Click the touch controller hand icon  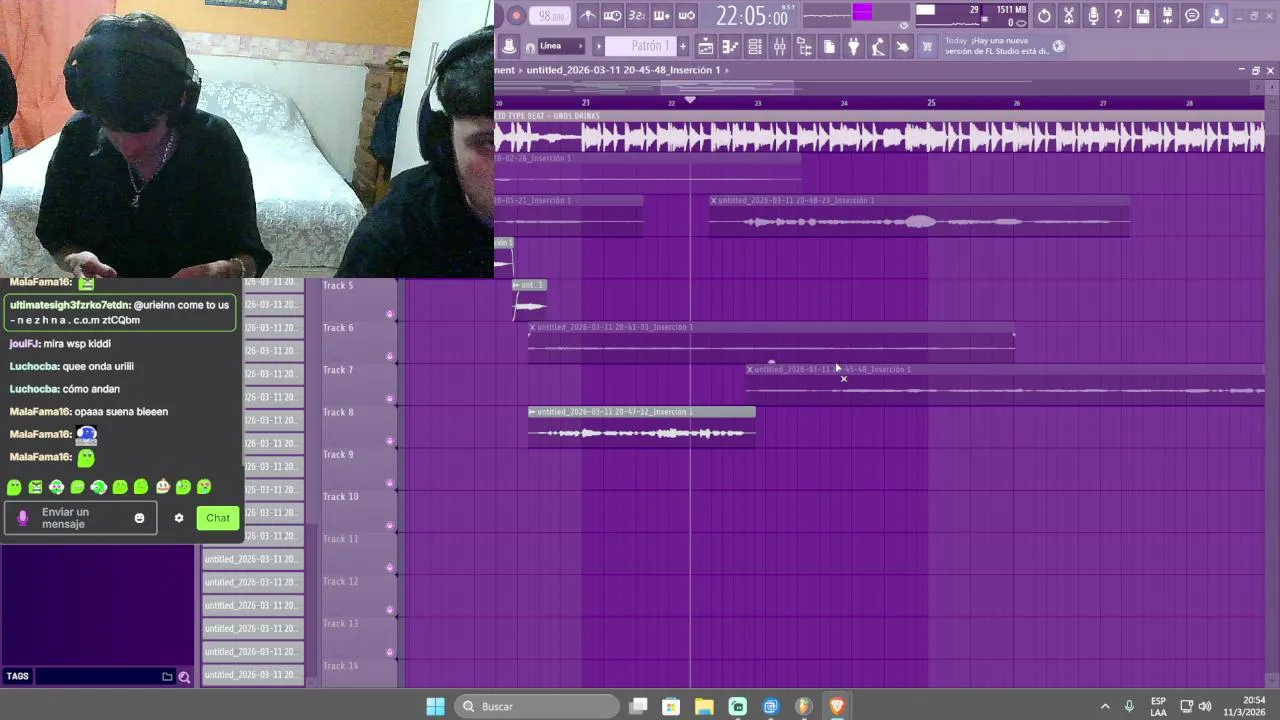(902, 46)
